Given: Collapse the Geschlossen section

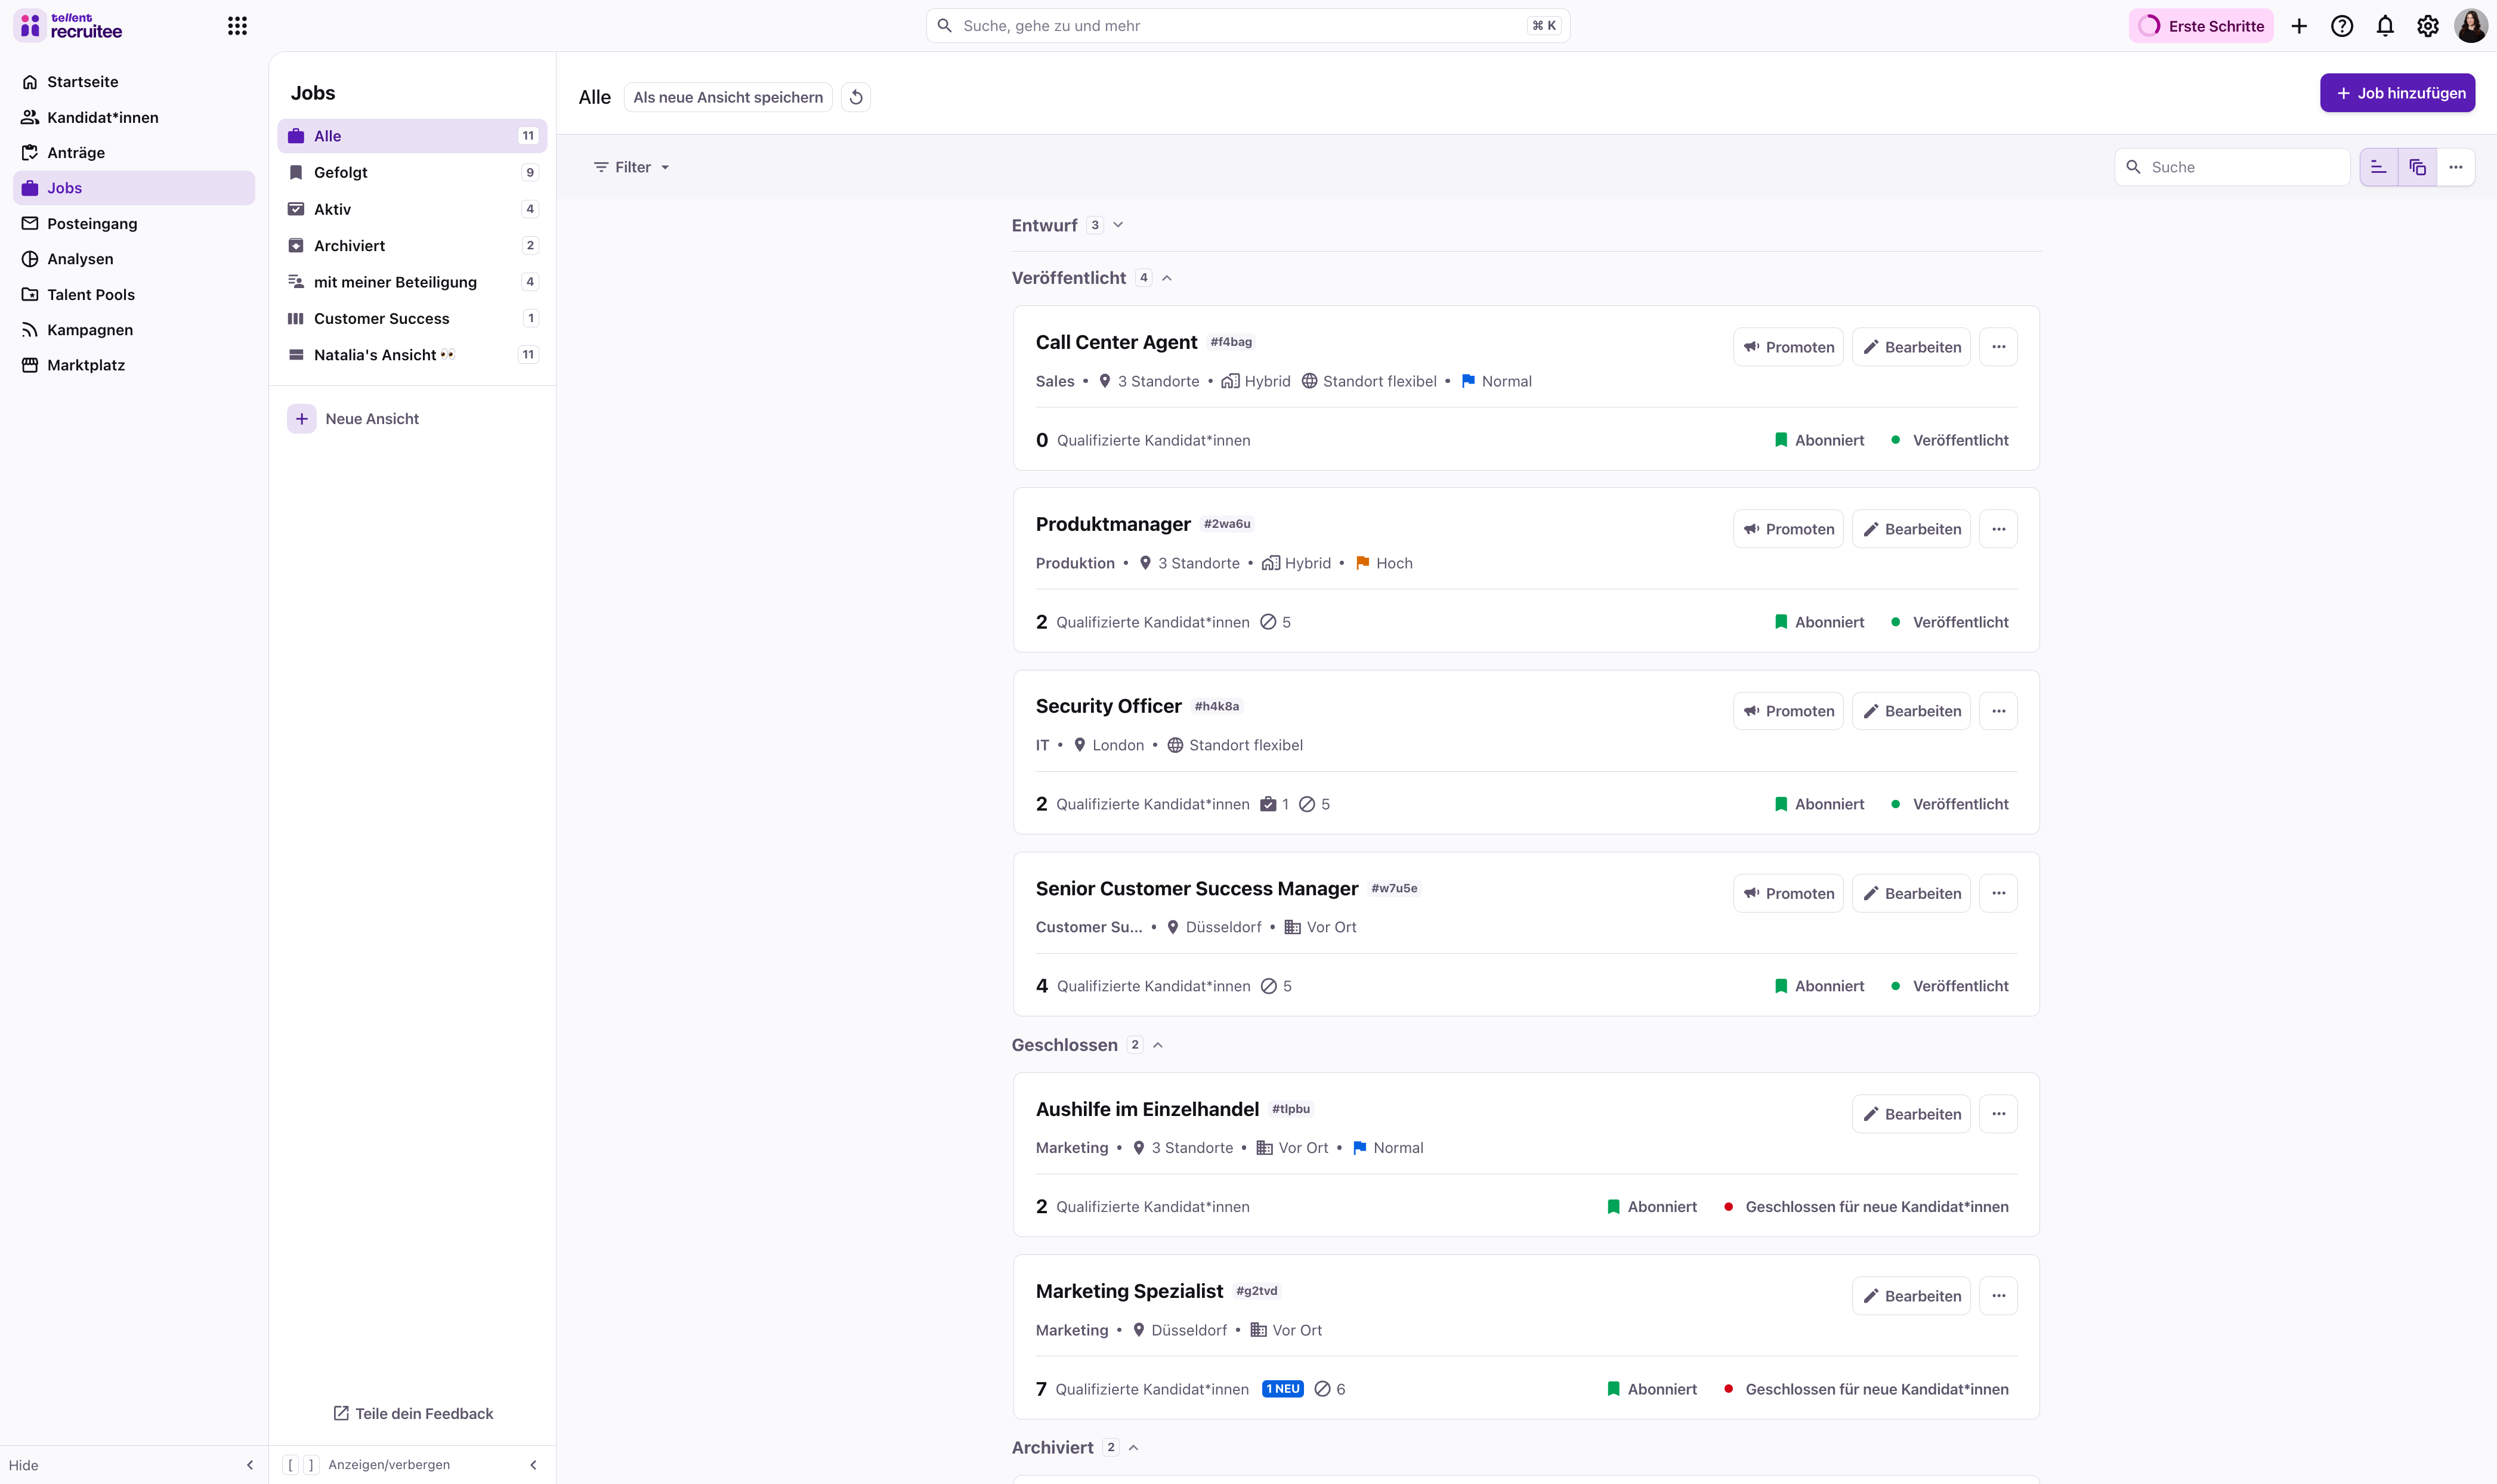Looking at the screenshot, I should (x=1157, y=1045).
